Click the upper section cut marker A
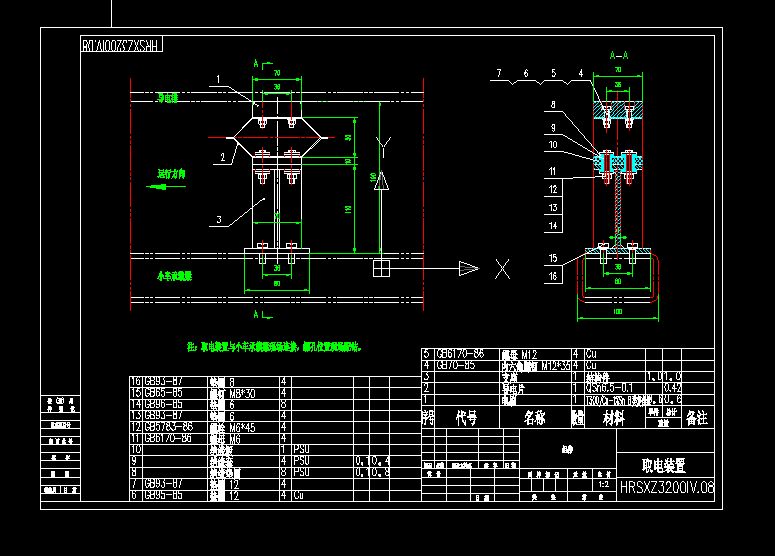775x556 pixels. tap(256, 63)
